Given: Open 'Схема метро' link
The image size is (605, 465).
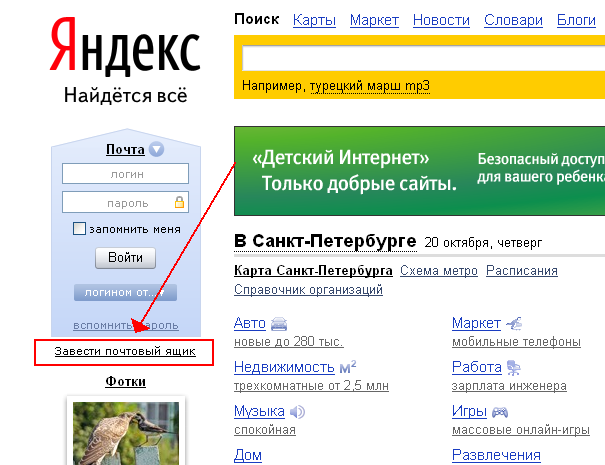Looking at the screenshot, I should point(439,271).
